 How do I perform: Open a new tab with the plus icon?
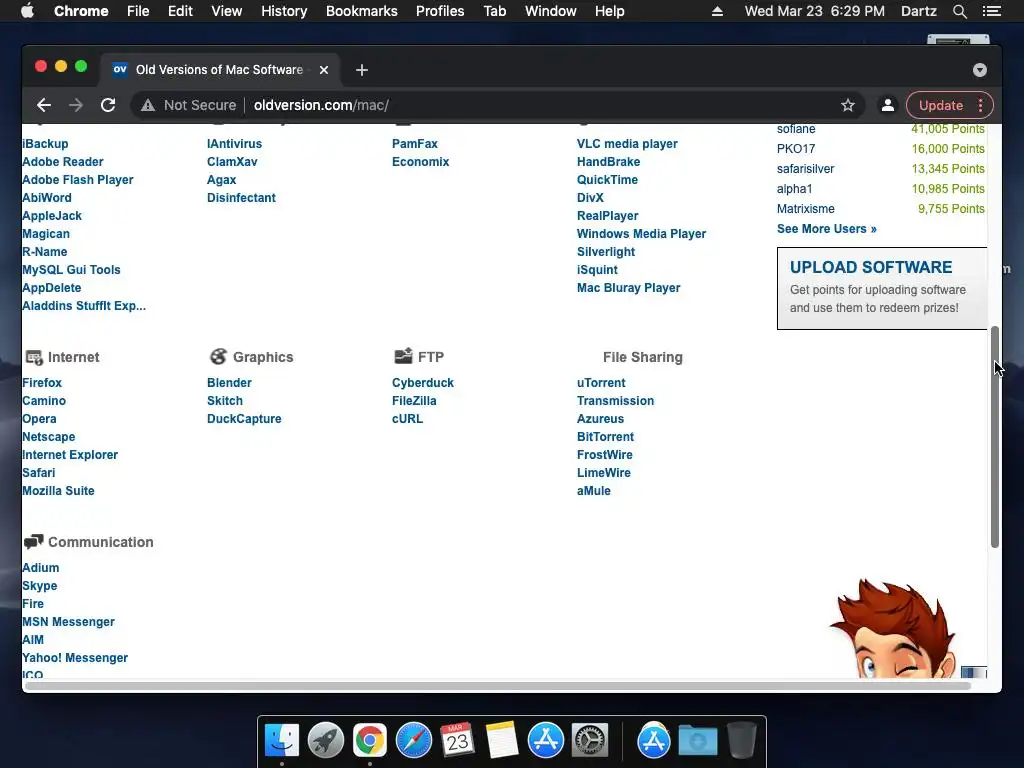pos(362,70)
